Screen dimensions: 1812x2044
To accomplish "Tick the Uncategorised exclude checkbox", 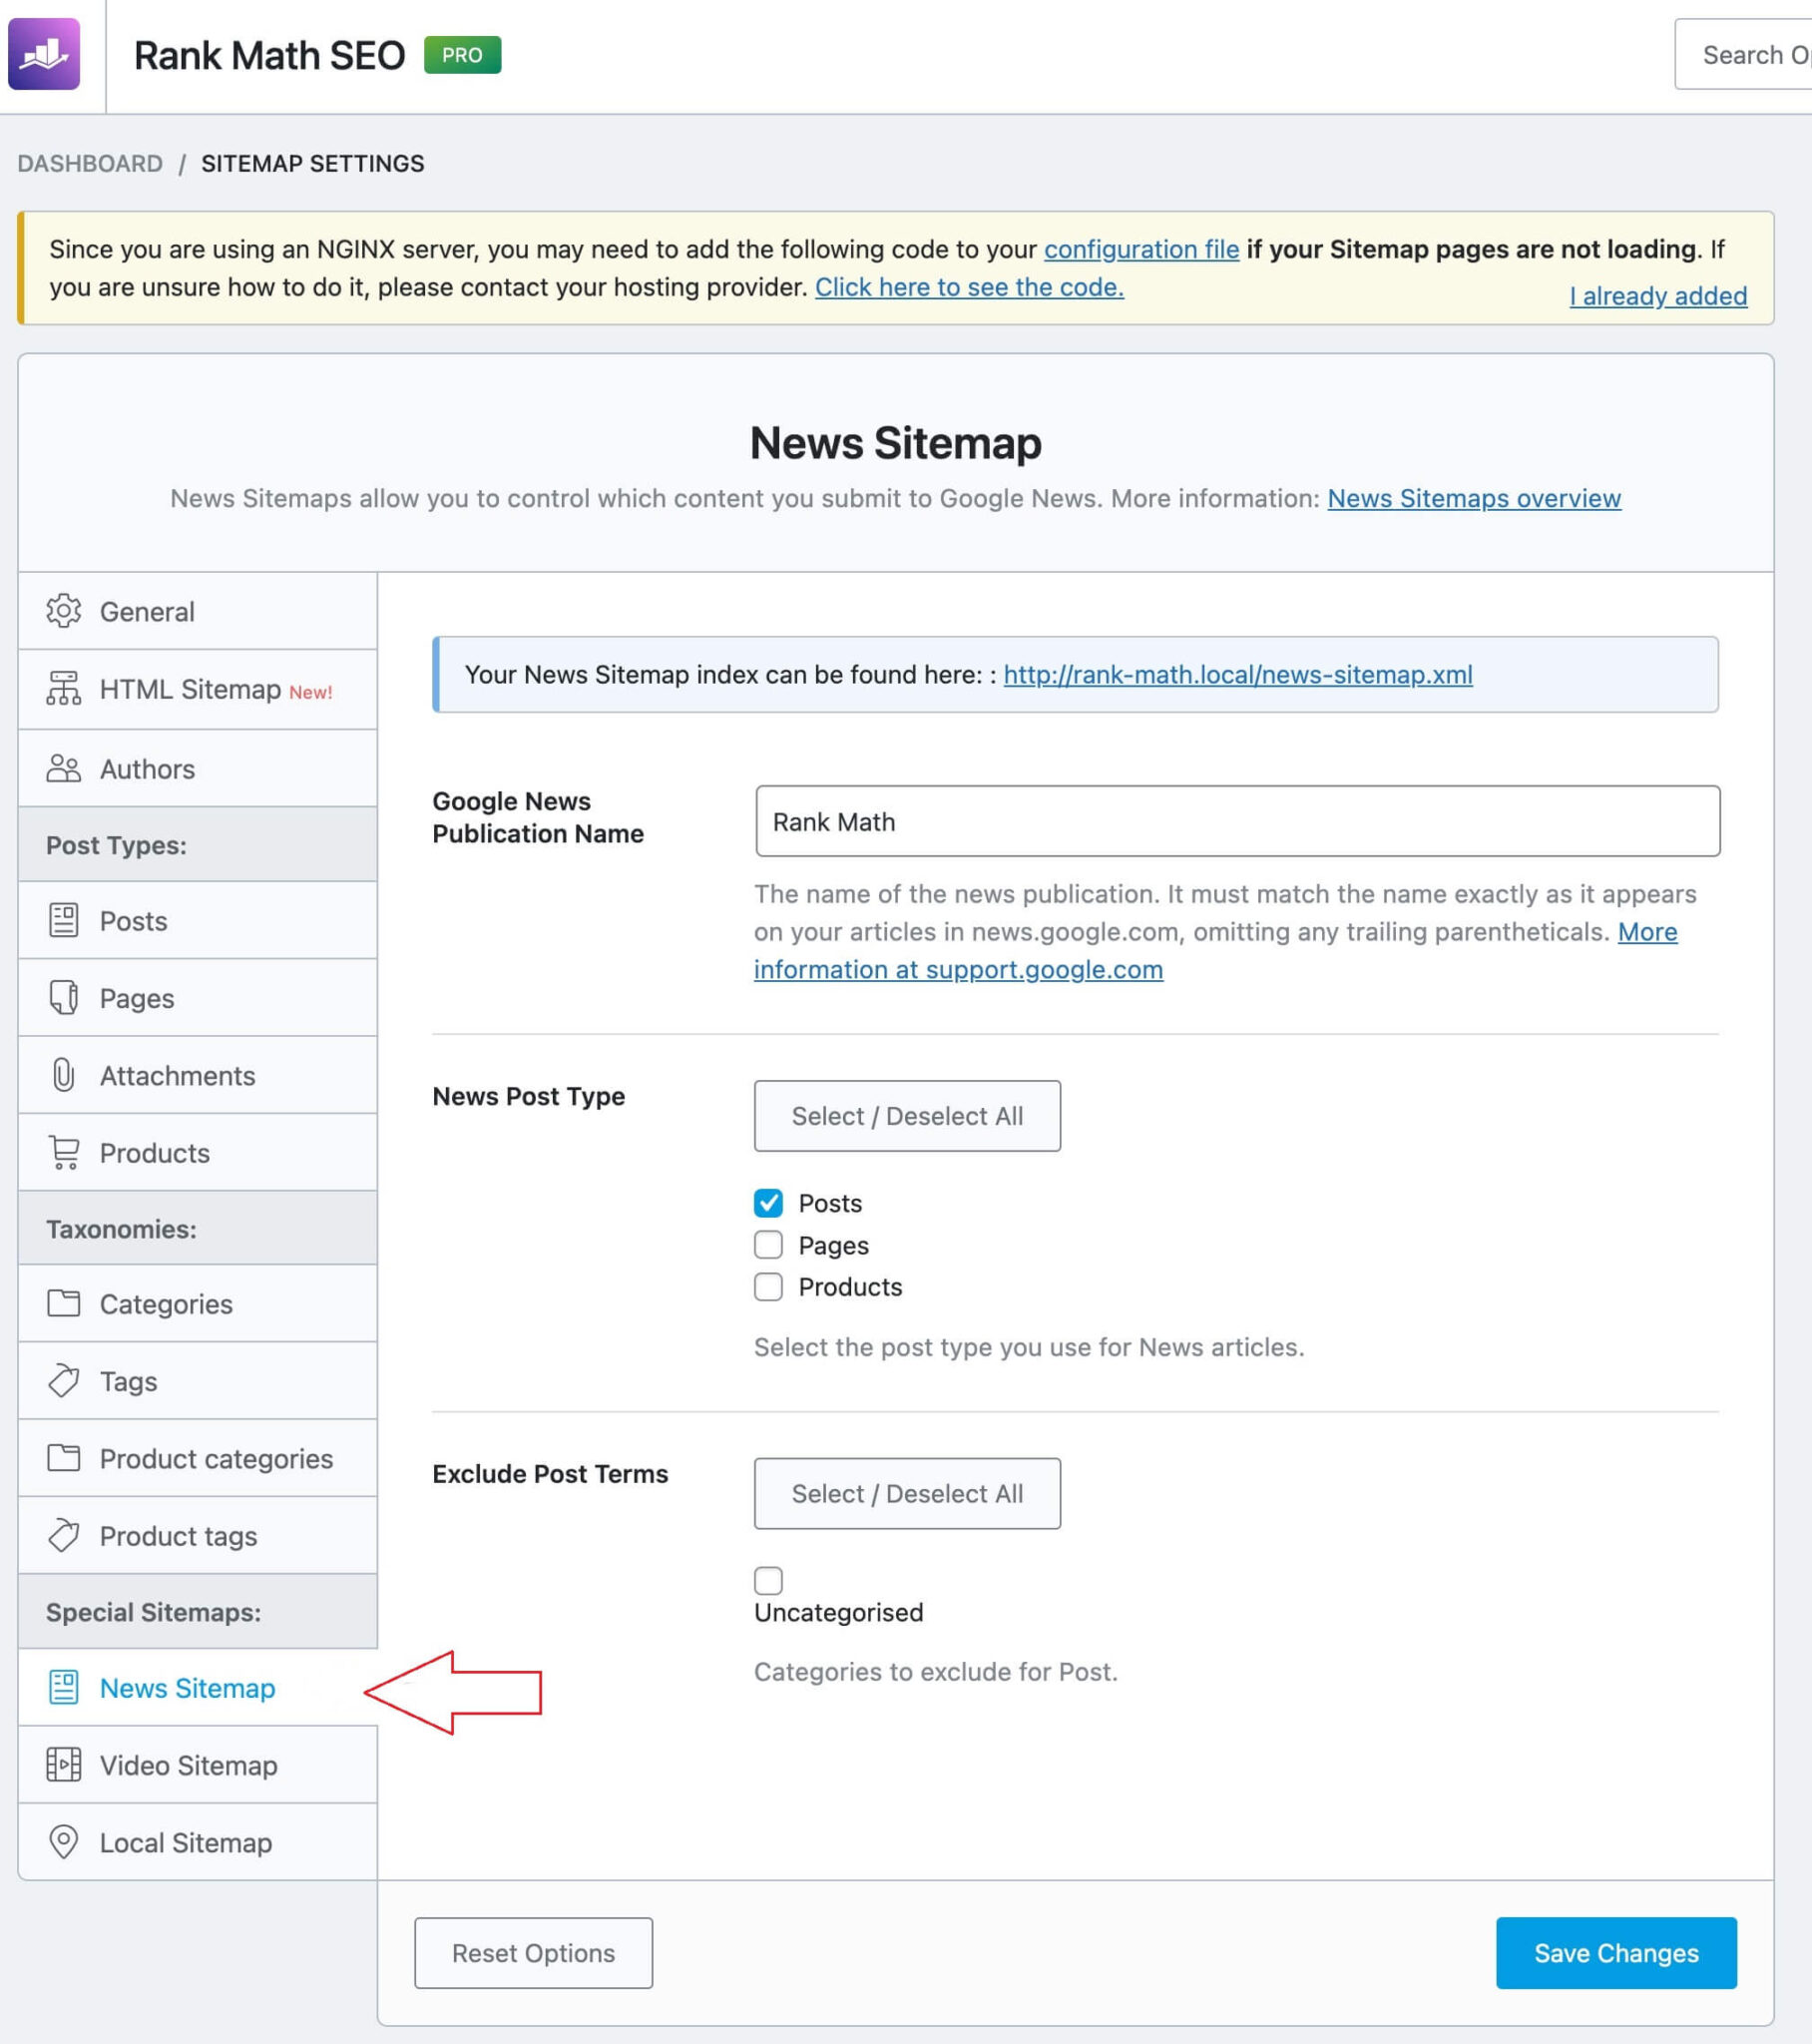I will [768, 1580].
